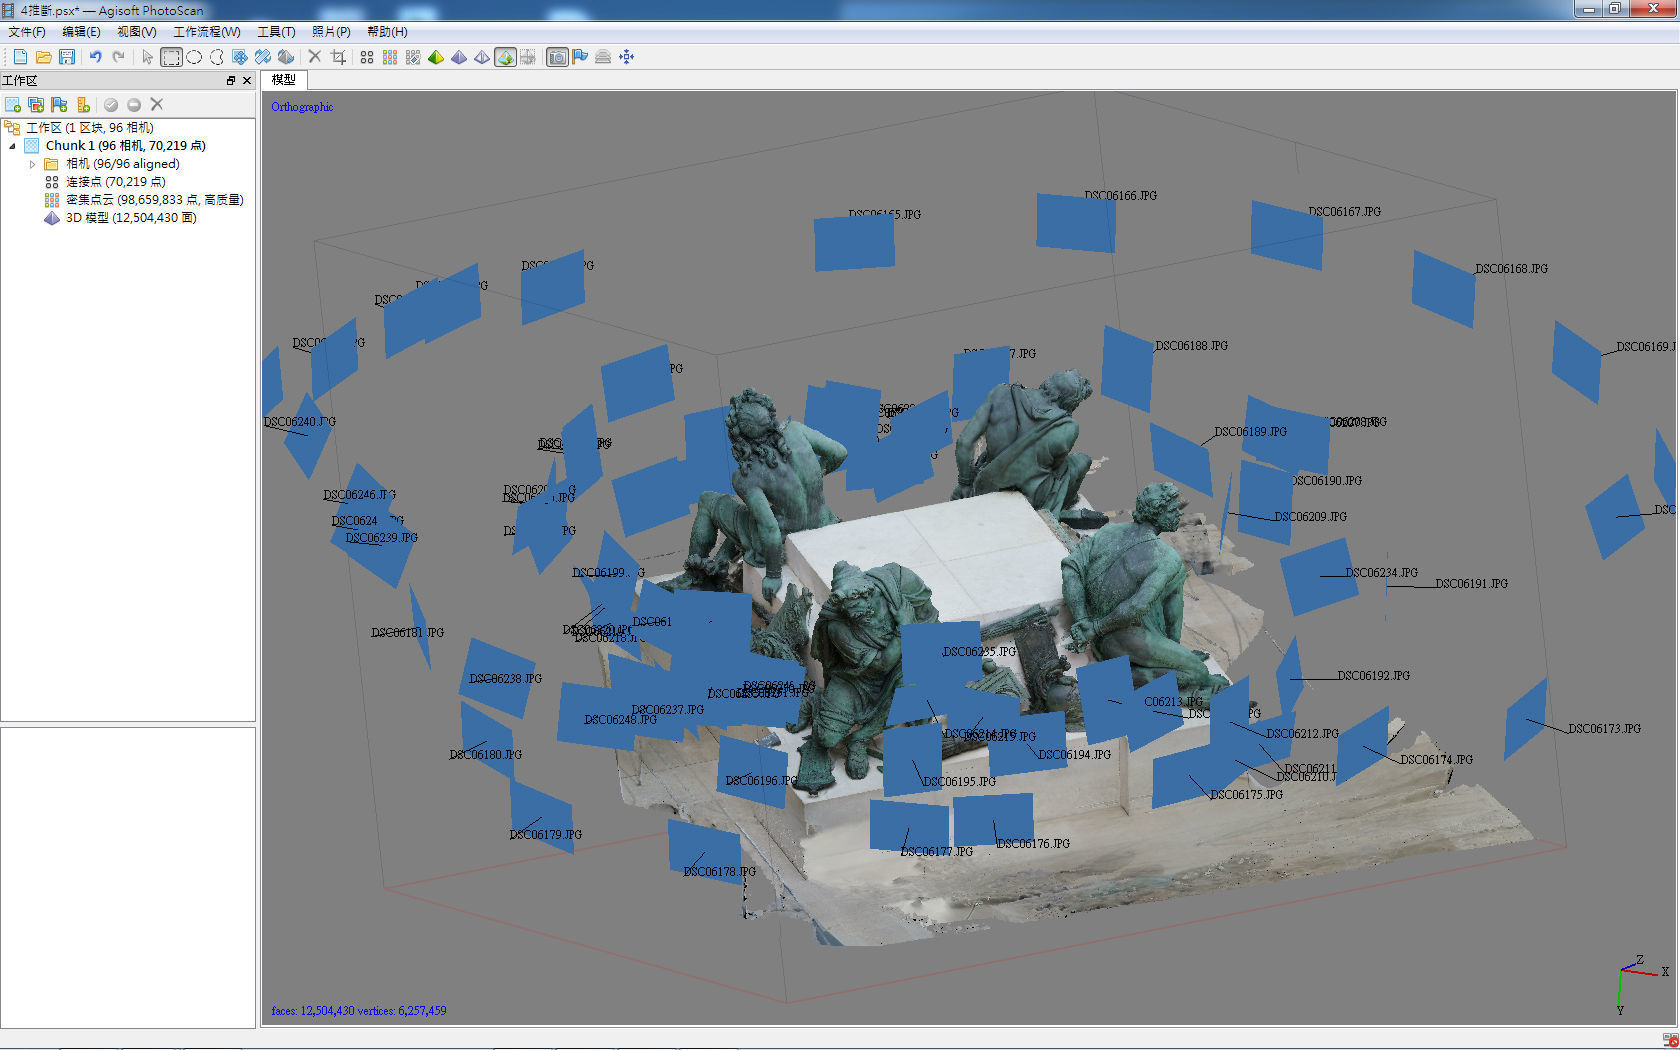This screenshot has height=1050, width=1680.
Task: Show the sparse Point Cloud view
Action: (367, 57)
